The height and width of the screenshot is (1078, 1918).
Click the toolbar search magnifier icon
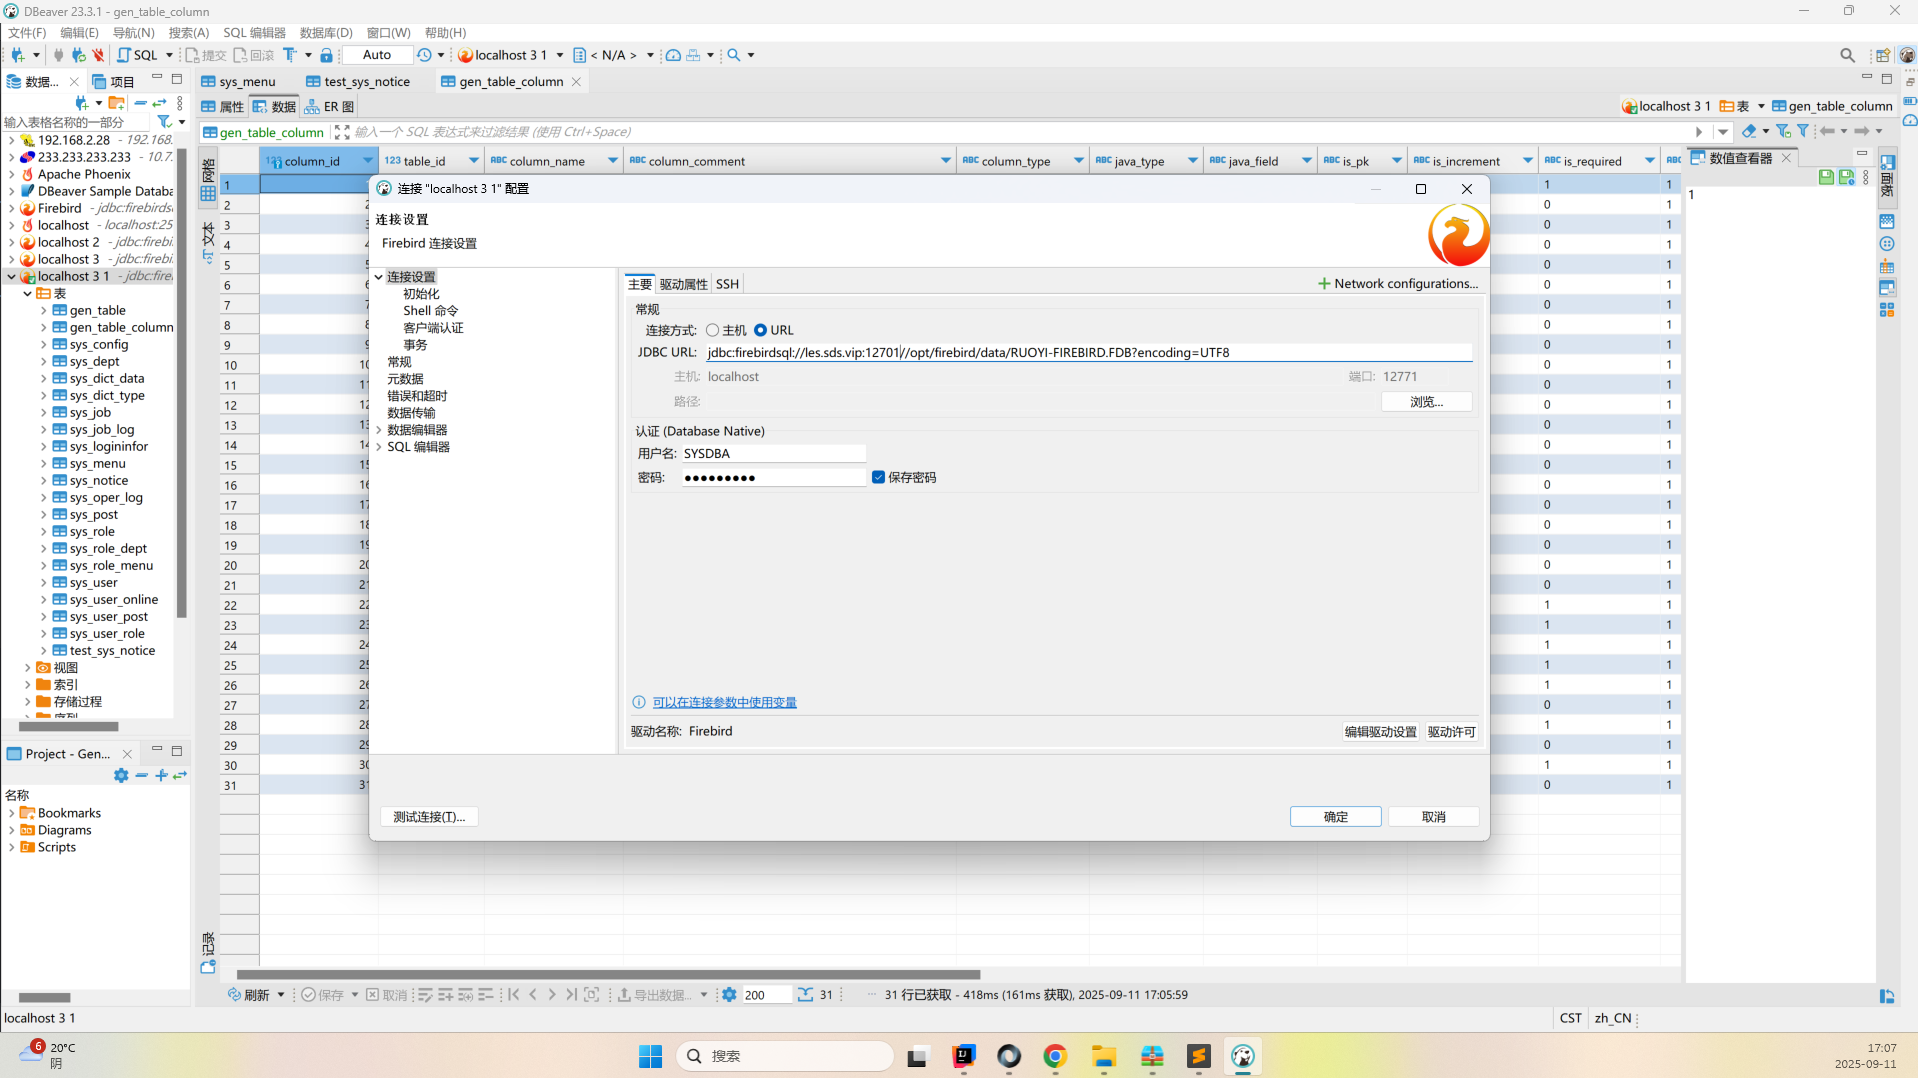click(734, 55)
